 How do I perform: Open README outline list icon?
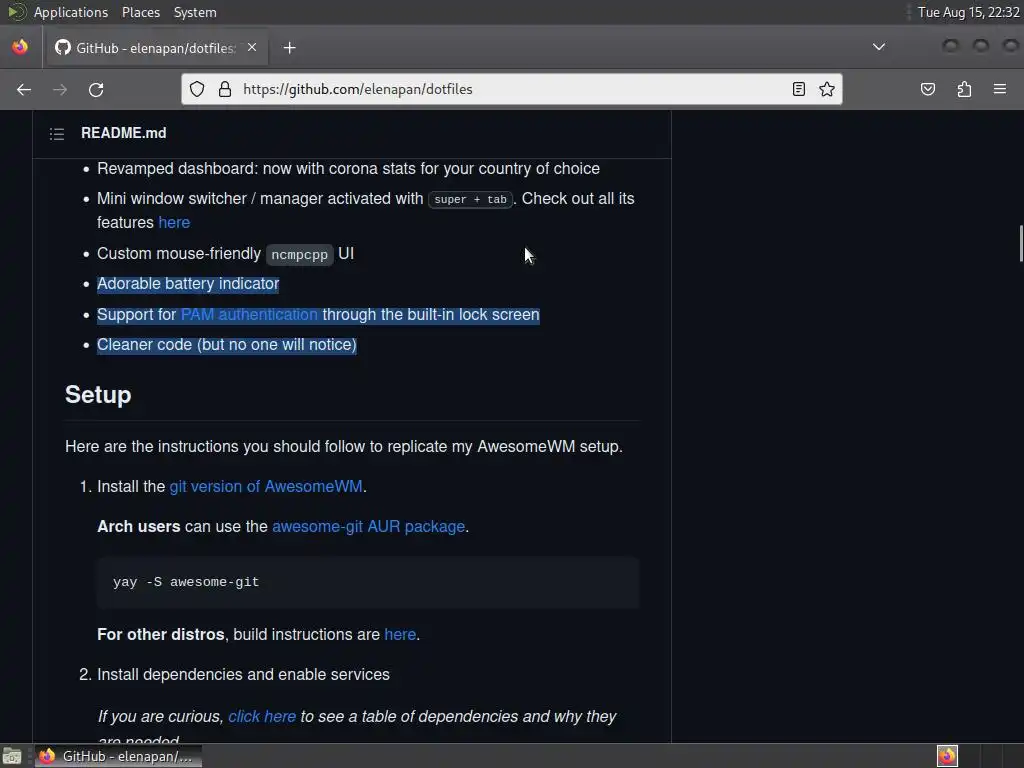pos(57,134)
